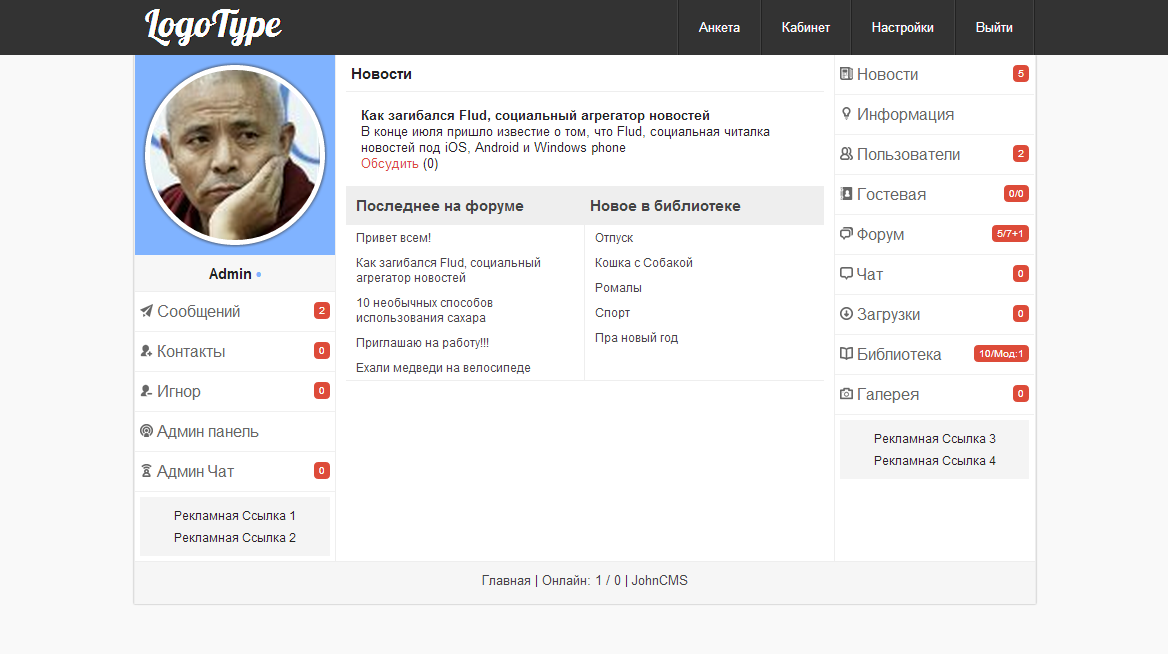Click the 5/7+1 badge on Форум
This screenshot has height=654, width=1168.
(x=1010, y=234)
